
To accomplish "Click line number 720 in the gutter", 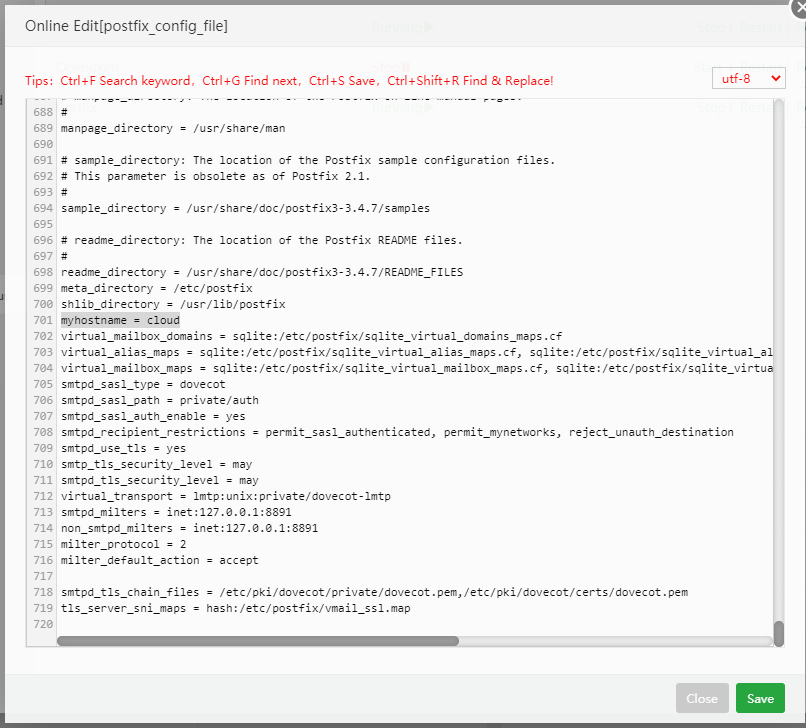I will (43, 624).
